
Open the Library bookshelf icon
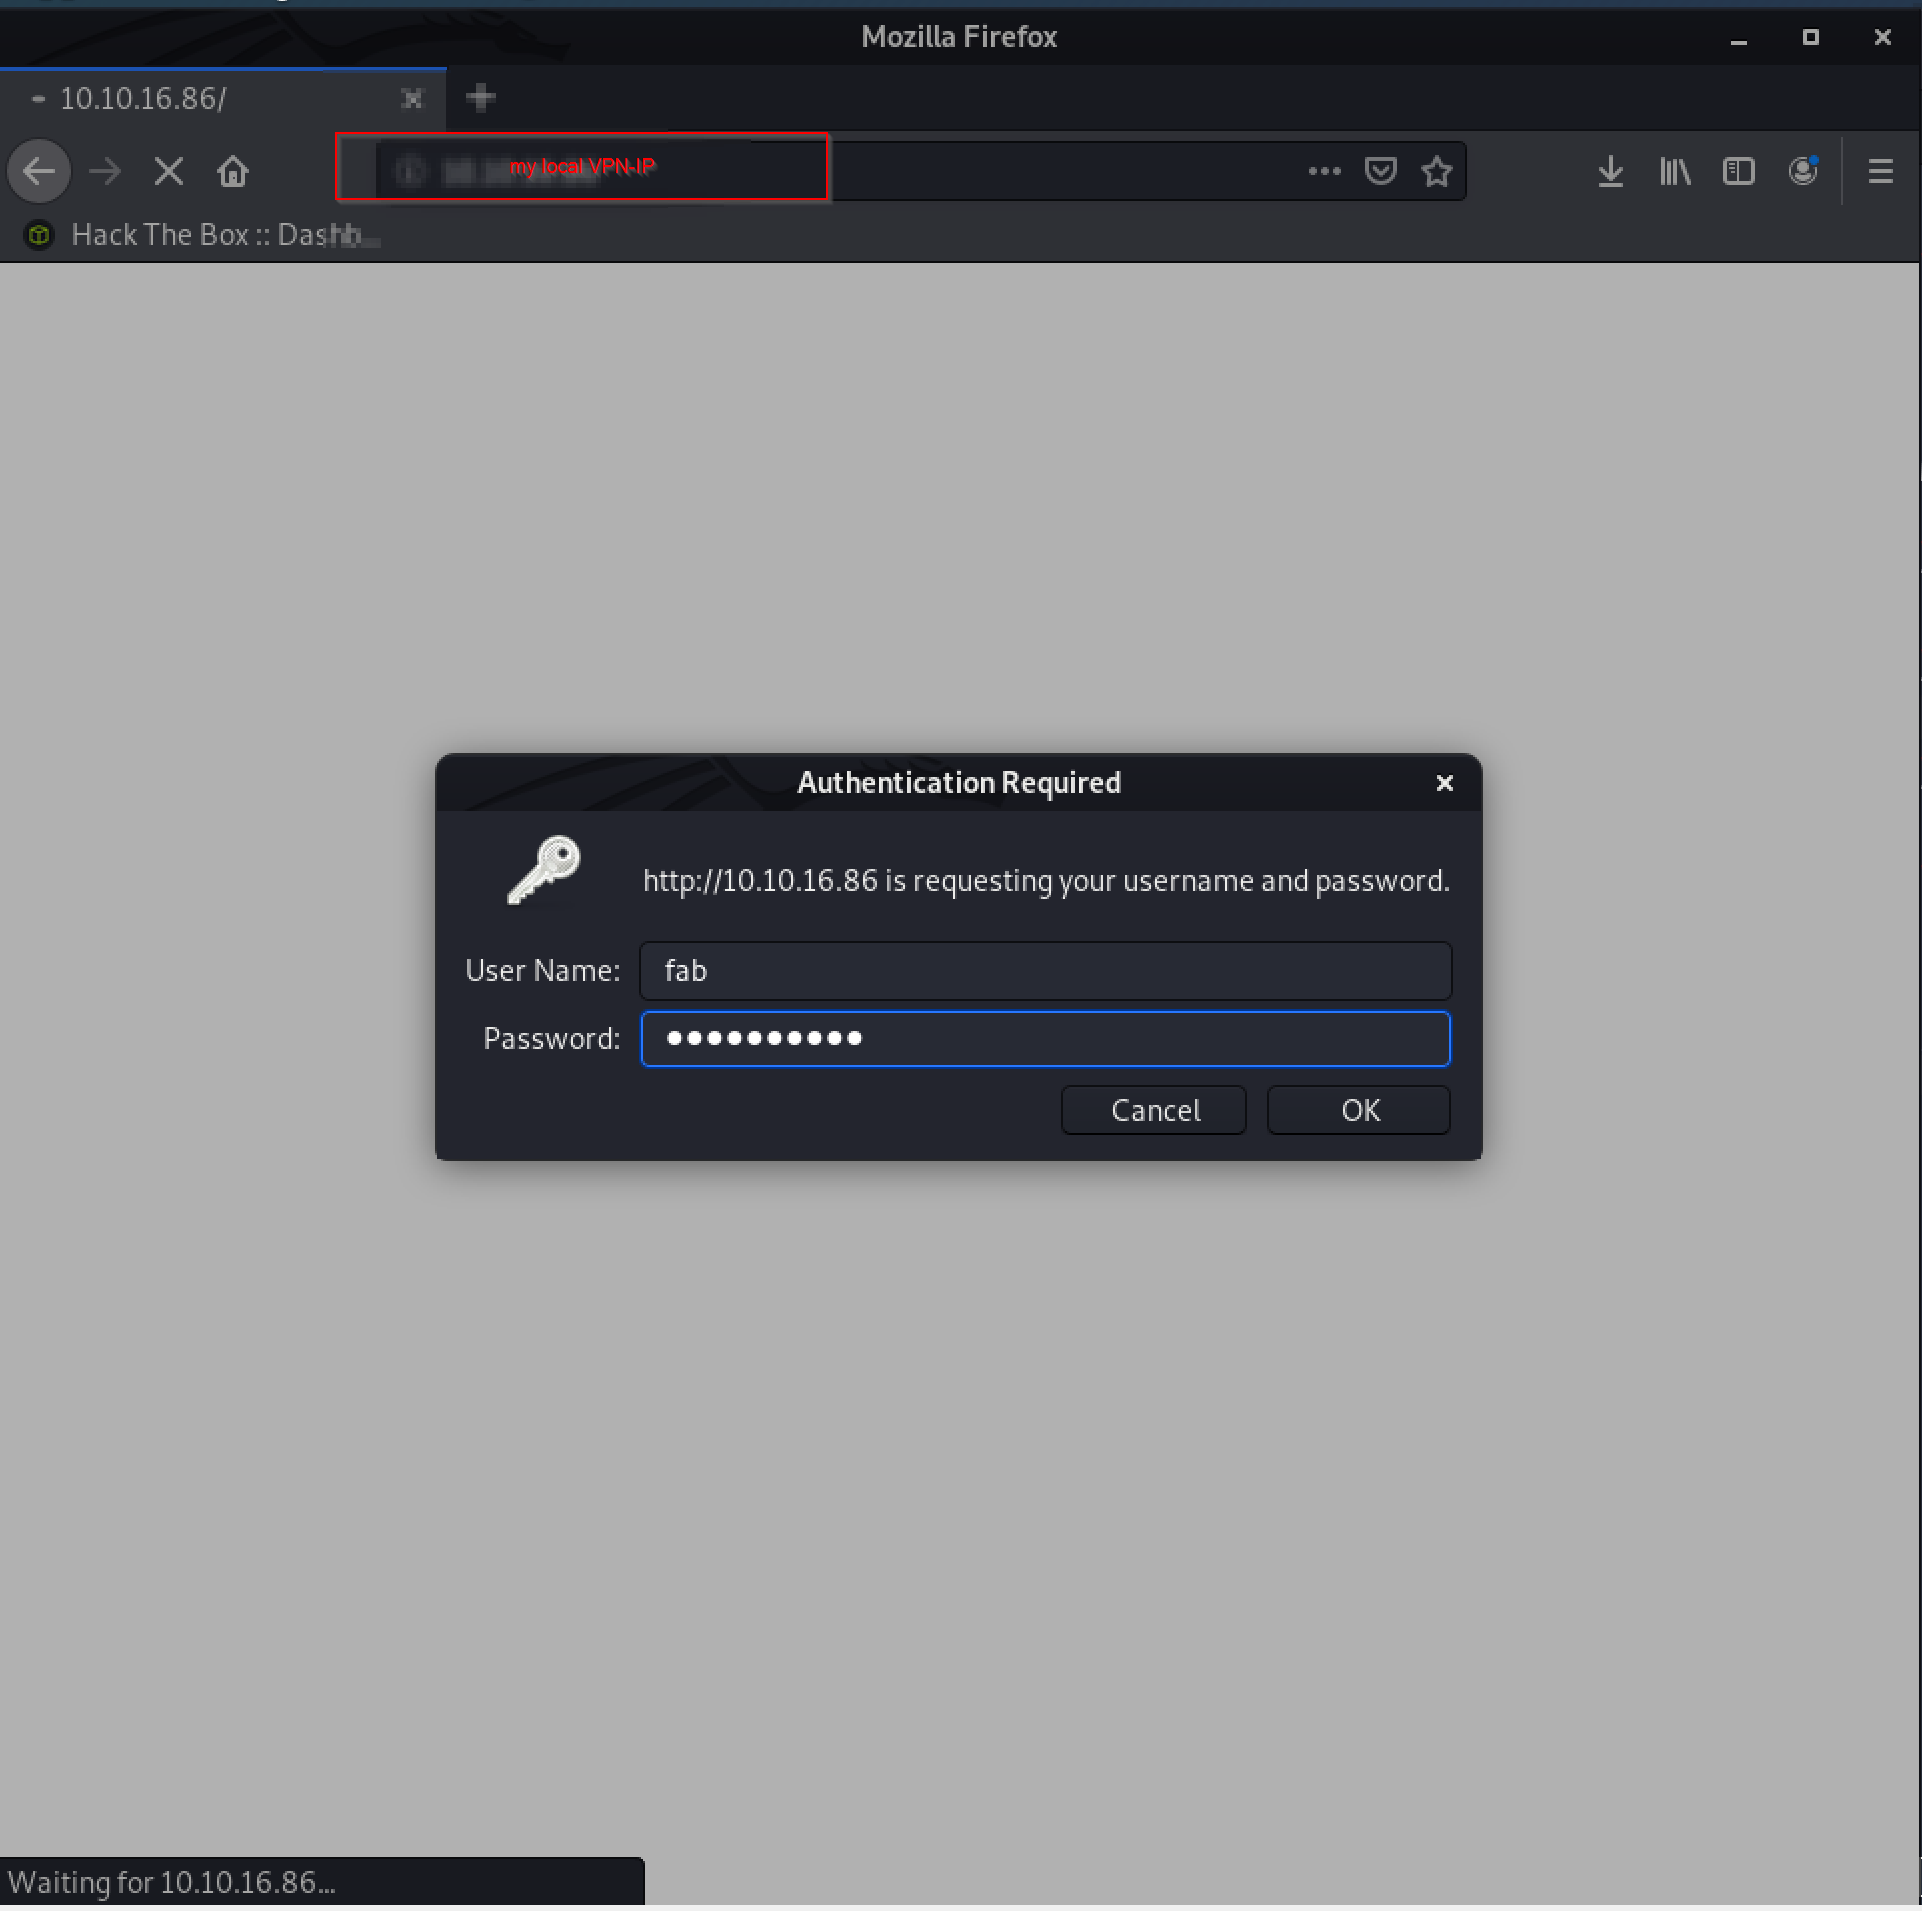(x=1675, y=172)
